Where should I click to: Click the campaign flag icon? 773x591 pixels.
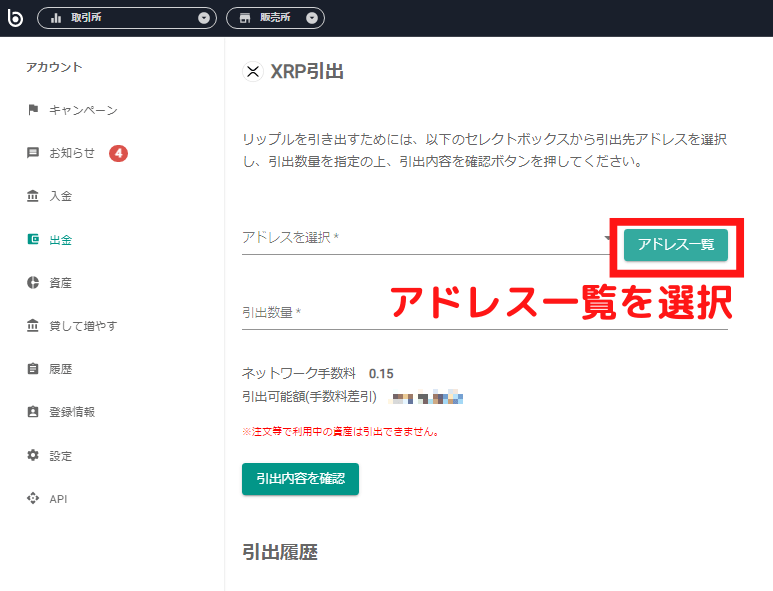point(33,110)
